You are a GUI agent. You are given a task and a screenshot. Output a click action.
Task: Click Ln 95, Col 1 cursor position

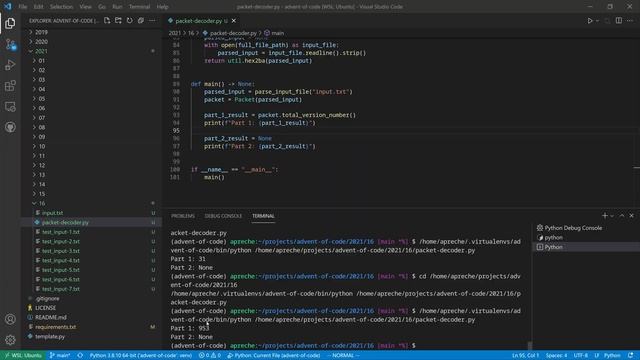525,355
